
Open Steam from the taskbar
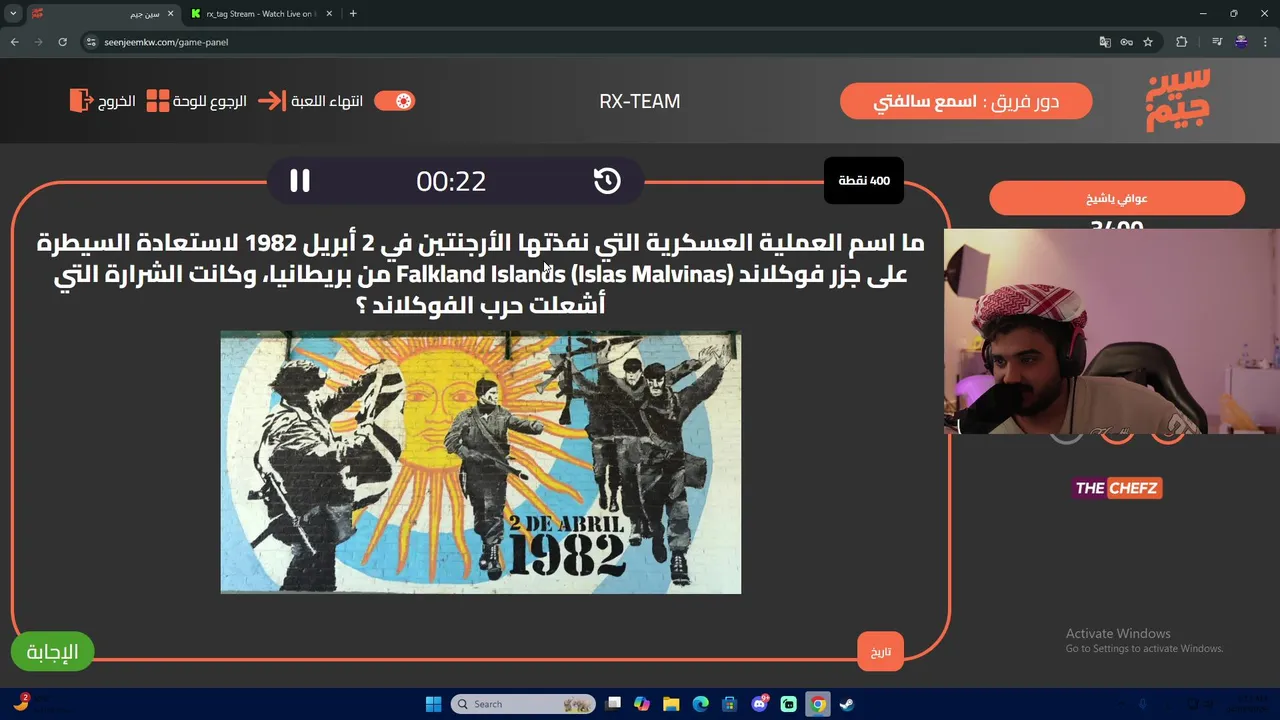point(847,704)
